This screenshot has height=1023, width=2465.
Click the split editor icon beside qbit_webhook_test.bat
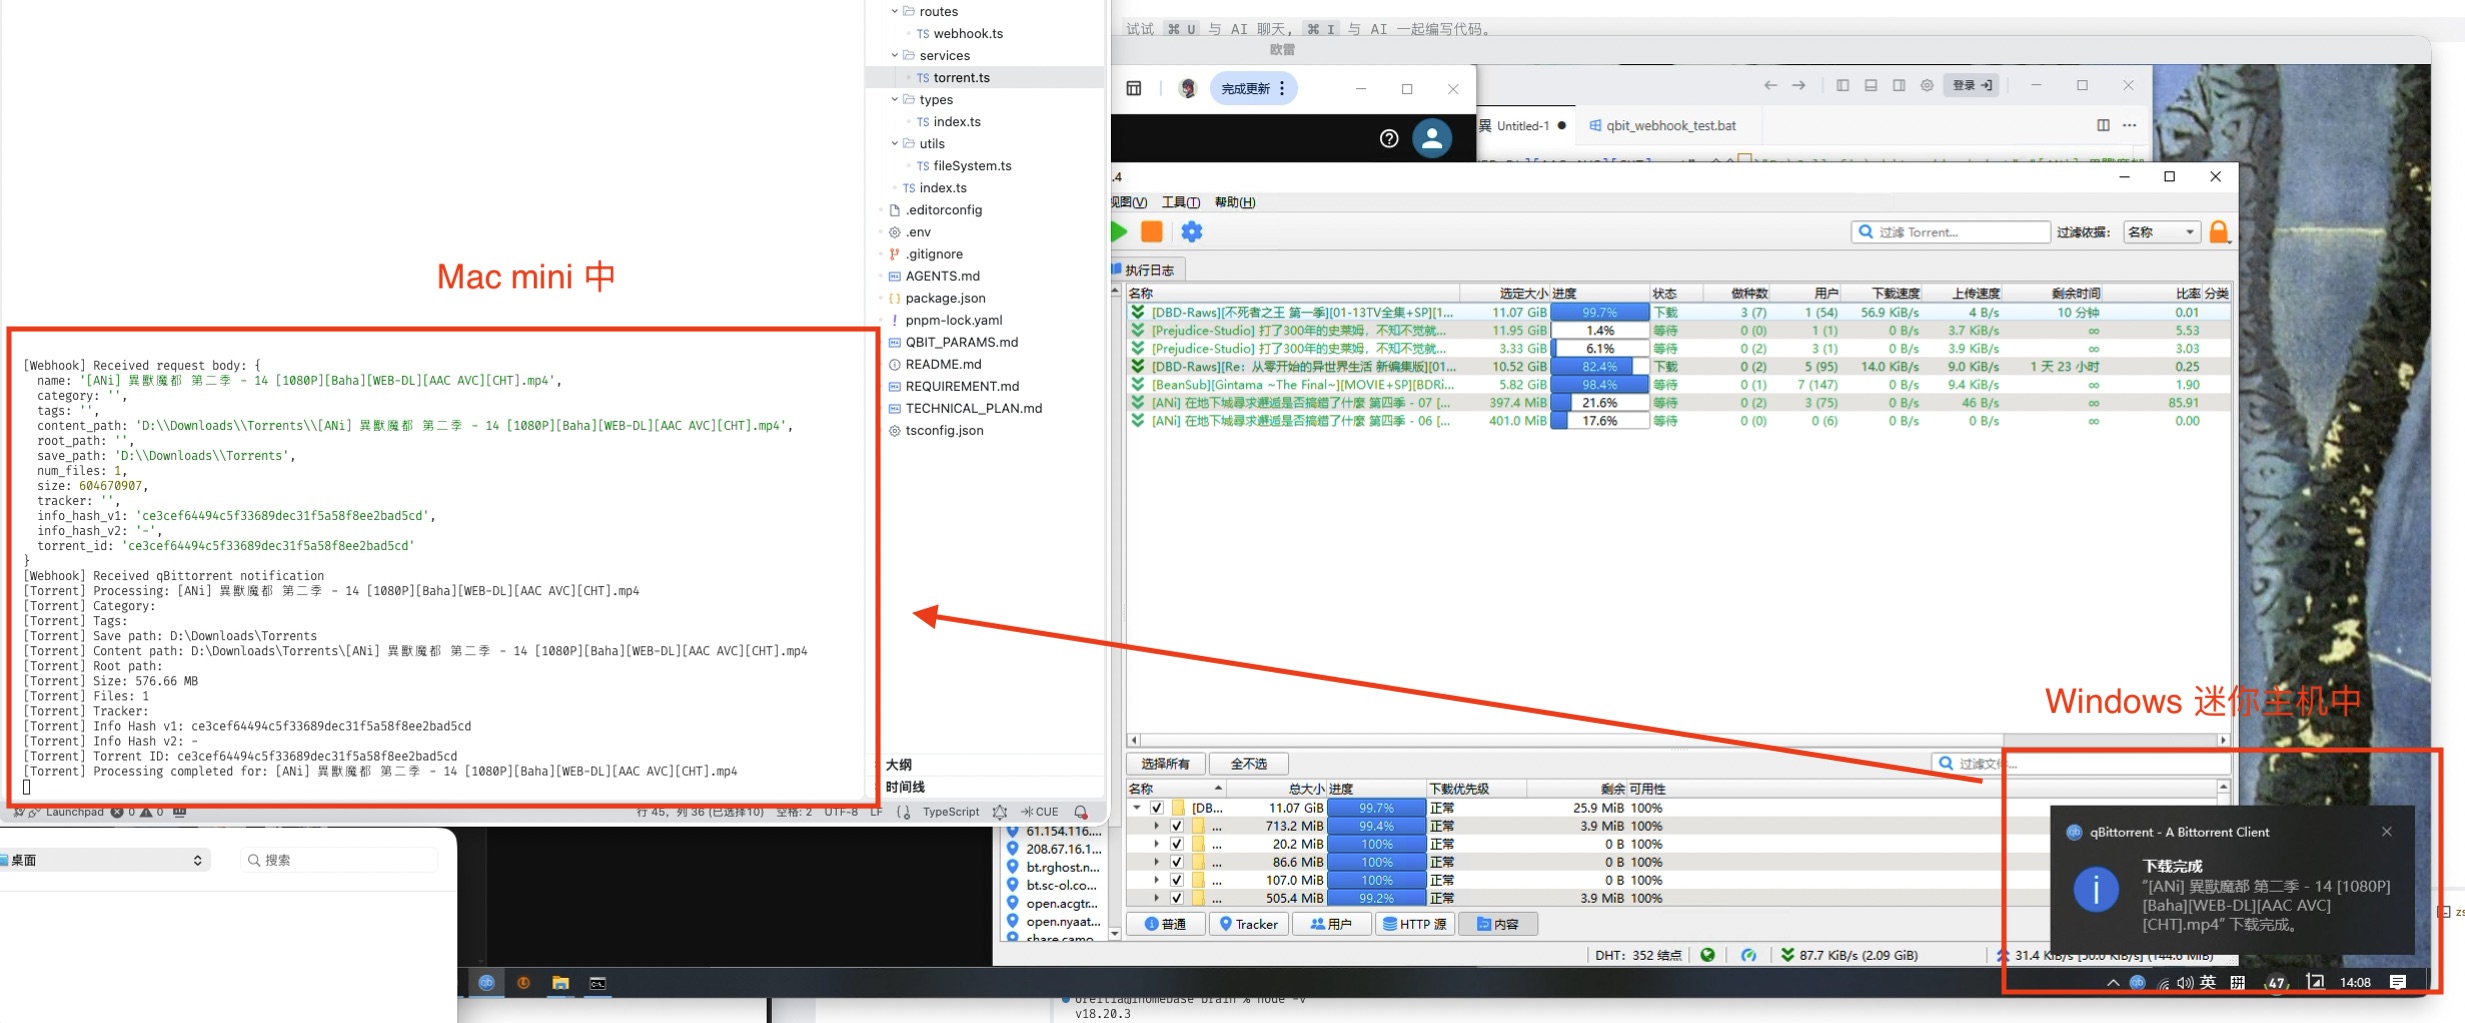[2103, 125]
